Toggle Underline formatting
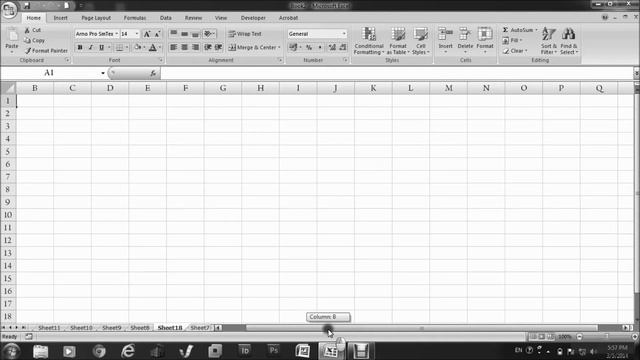Screen dimensions: 640x360 [x=102, y=47]
